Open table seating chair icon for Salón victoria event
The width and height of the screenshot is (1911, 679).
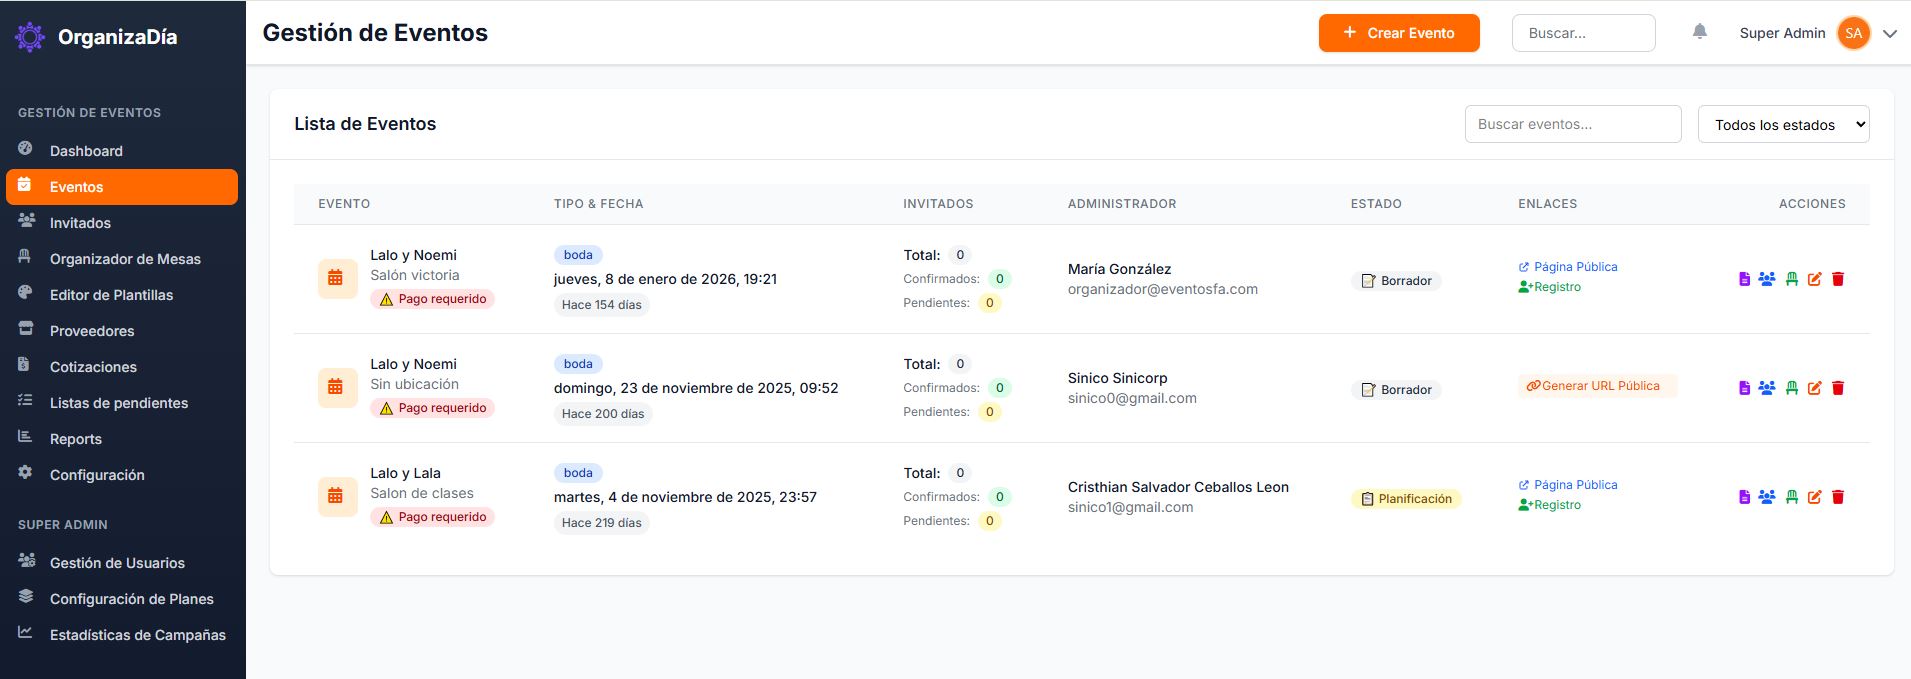click(x=1791, y=279)
